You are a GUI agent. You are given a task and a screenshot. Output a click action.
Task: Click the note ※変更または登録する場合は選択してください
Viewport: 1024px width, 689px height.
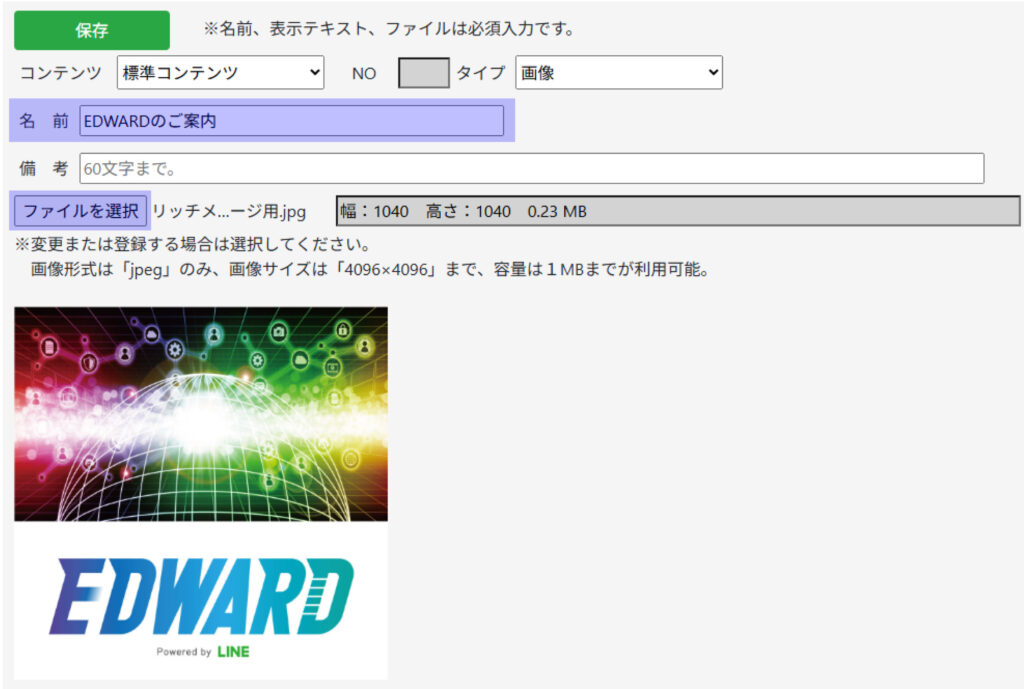(193, 244)
